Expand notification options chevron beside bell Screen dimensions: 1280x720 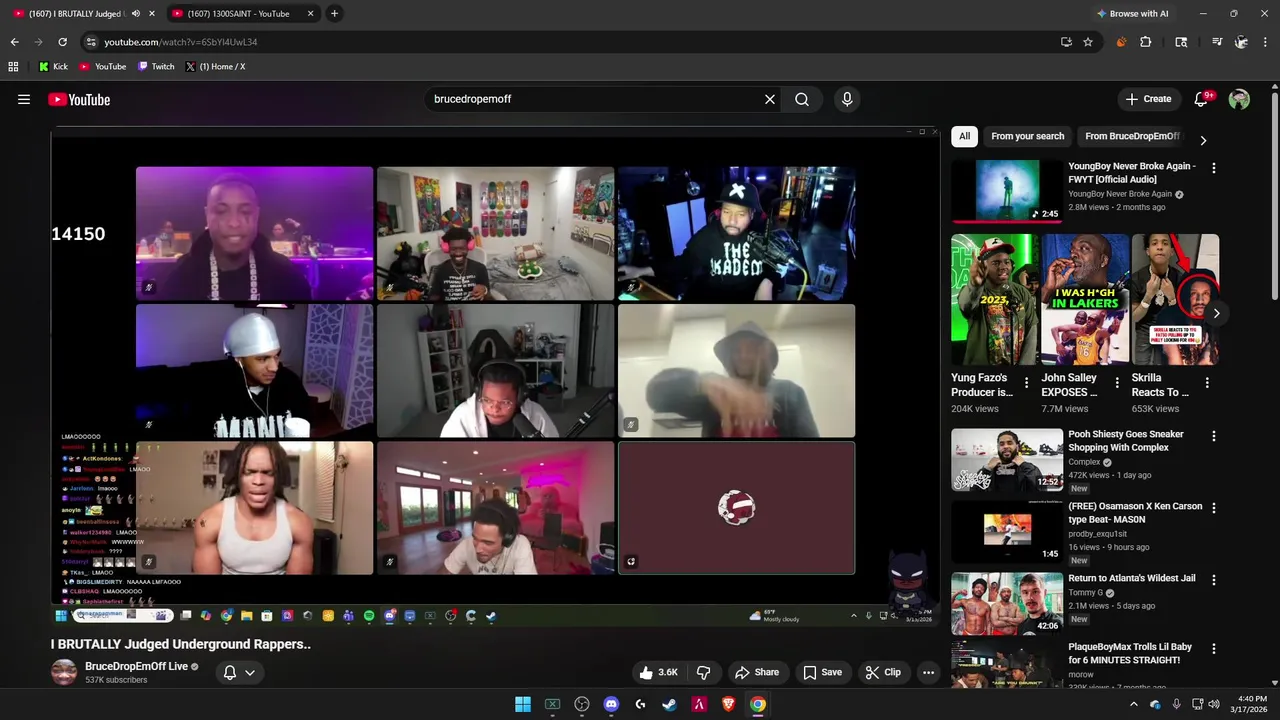250,673
